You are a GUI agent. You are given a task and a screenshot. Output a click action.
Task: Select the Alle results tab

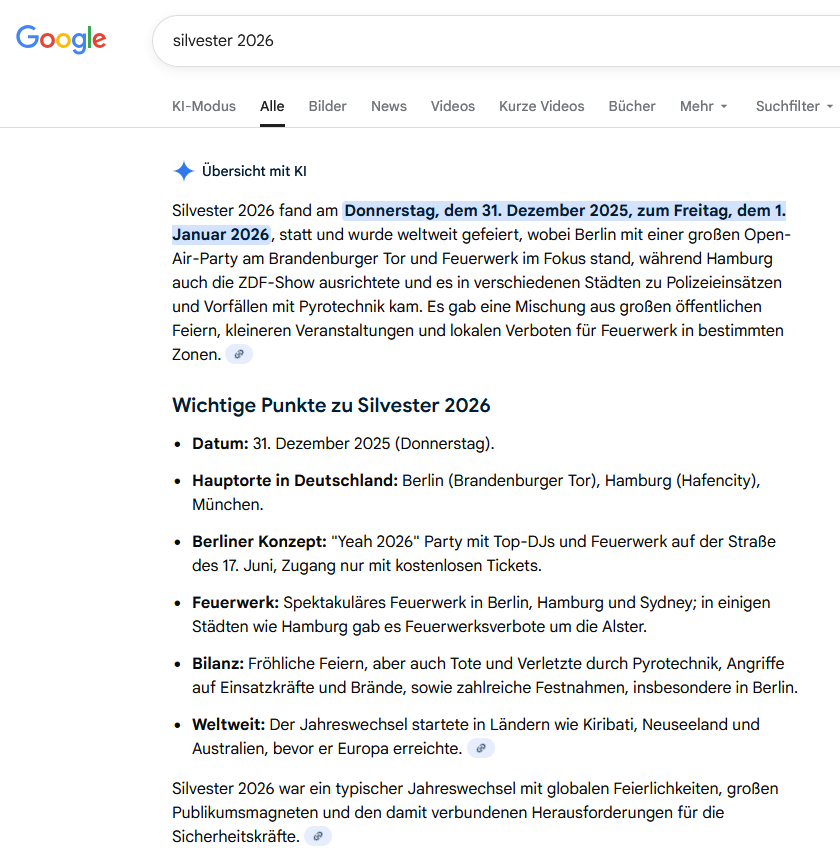pos(272,106)
